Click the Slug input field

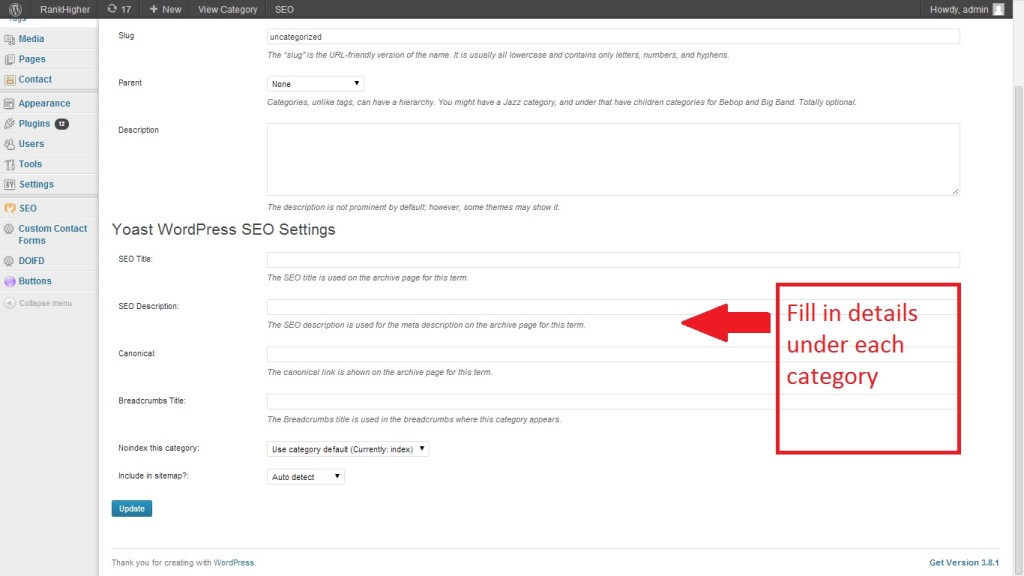[x=613, y=37]
